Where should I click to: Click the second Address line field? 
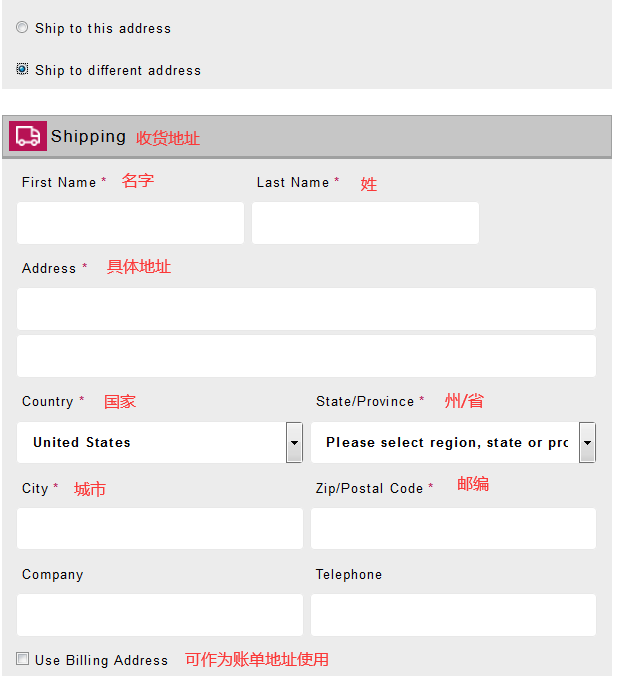pos(306,356)
